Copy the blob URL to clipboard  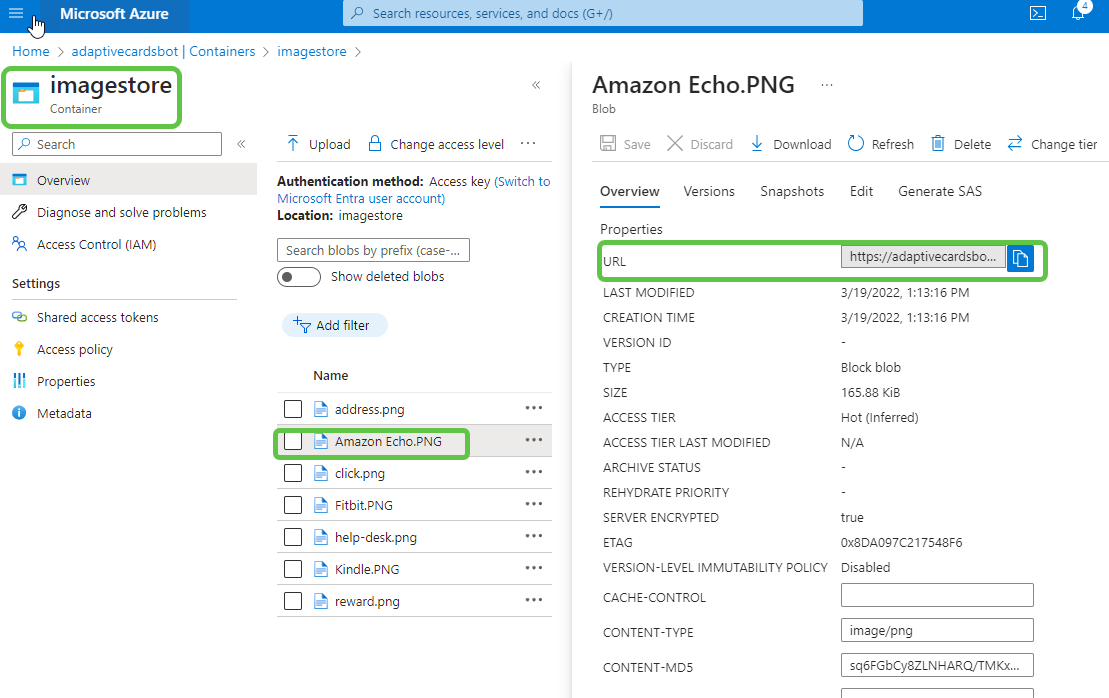tap(1019, 259)
